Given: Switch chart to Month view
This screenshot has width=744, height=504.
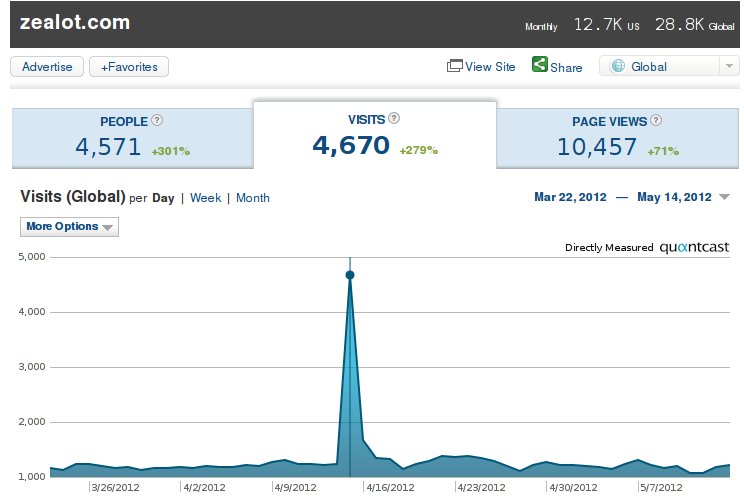Looking at the screenshot, I should pyautogui.click(x=252, y=197).
